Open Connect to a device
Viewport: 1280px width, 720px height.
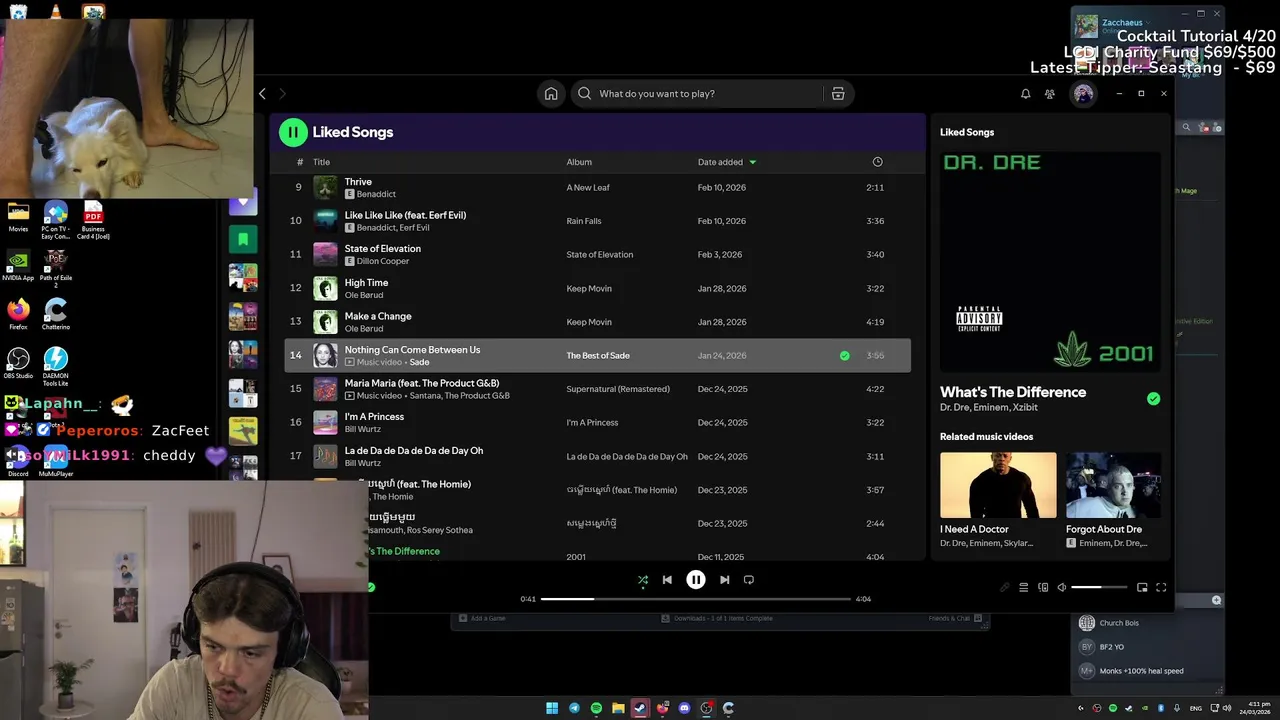coord(1043,588)
